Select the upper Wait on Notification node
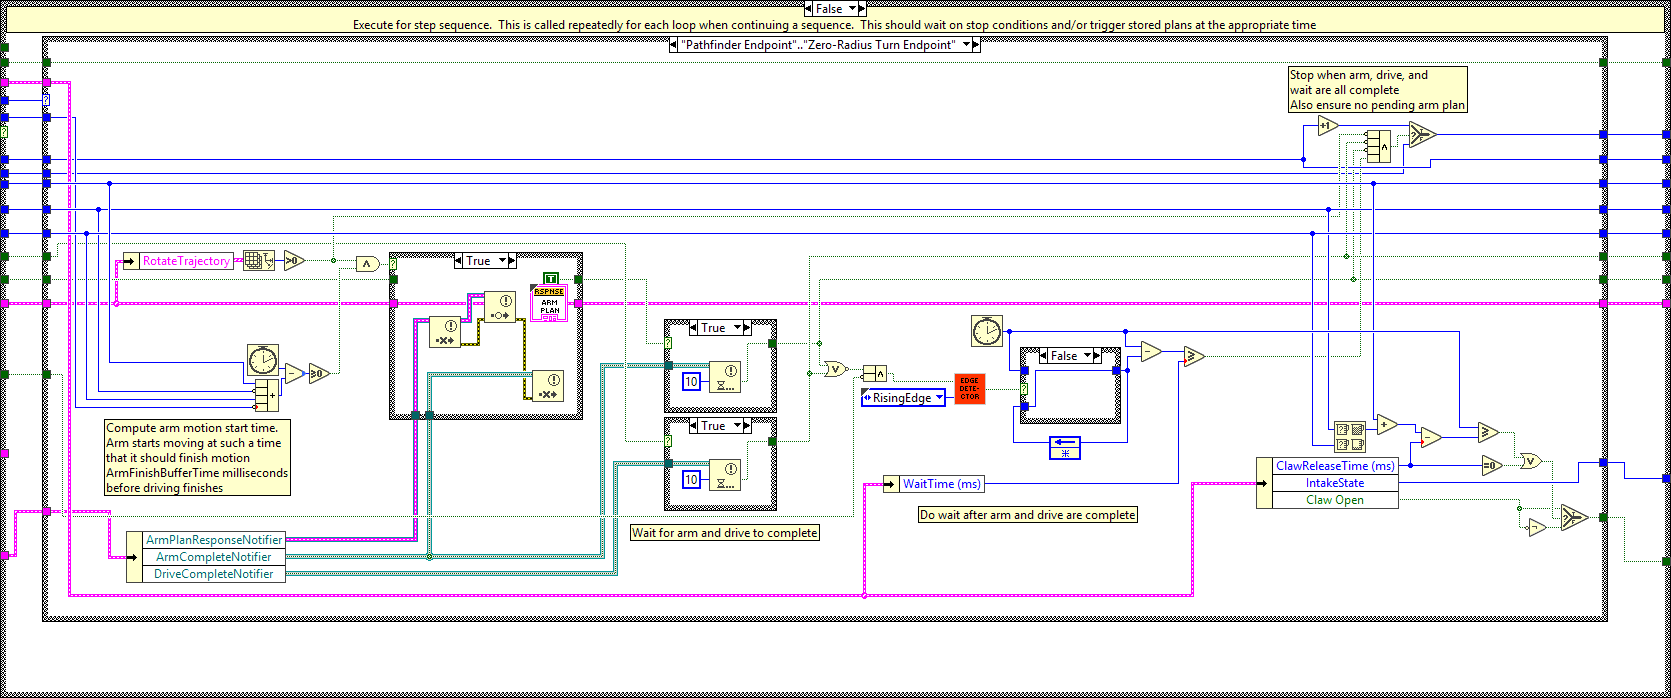1671x698 pixels. 725,378
